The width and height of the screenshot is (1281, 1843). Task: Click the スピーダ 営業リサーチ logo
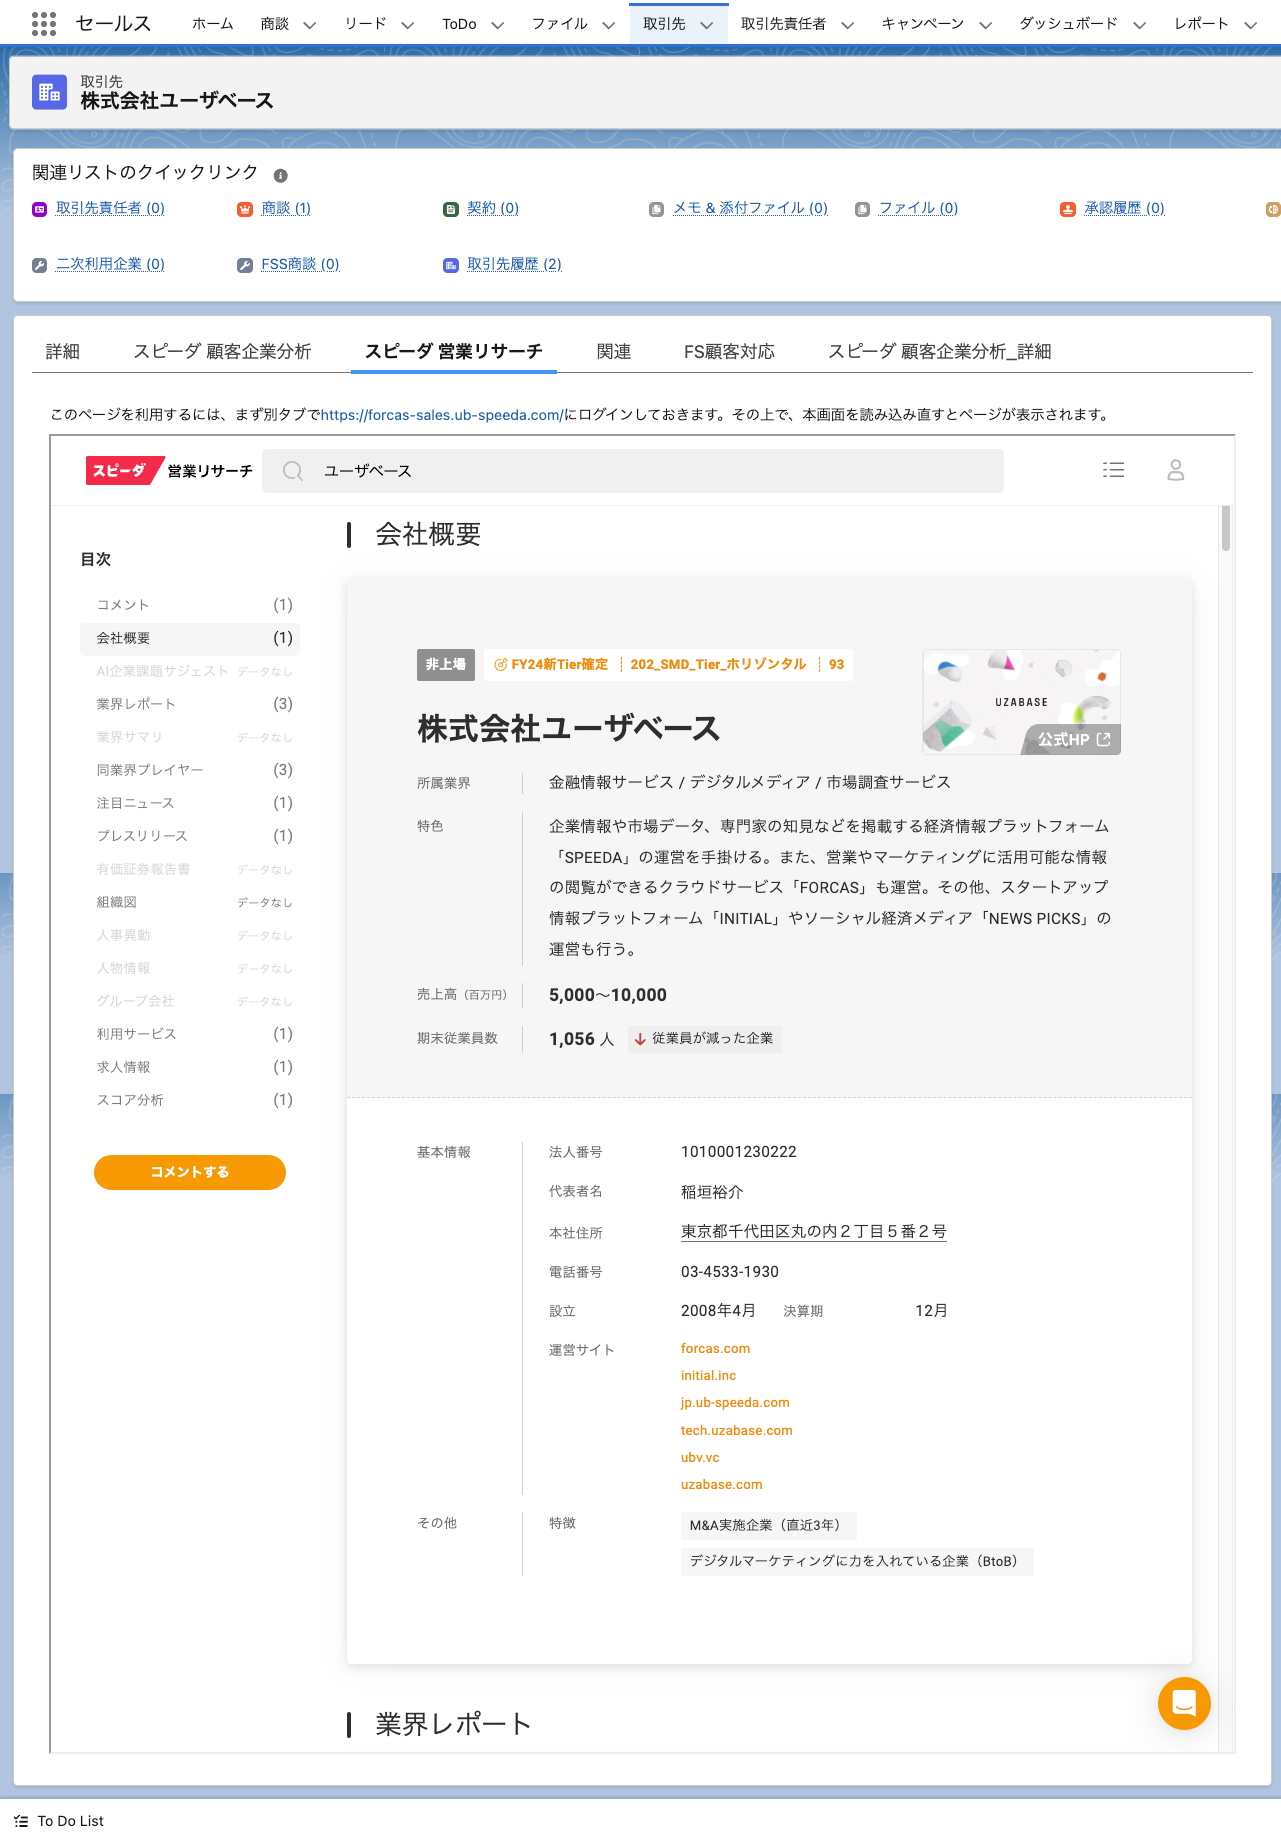[x=169, y=470]
